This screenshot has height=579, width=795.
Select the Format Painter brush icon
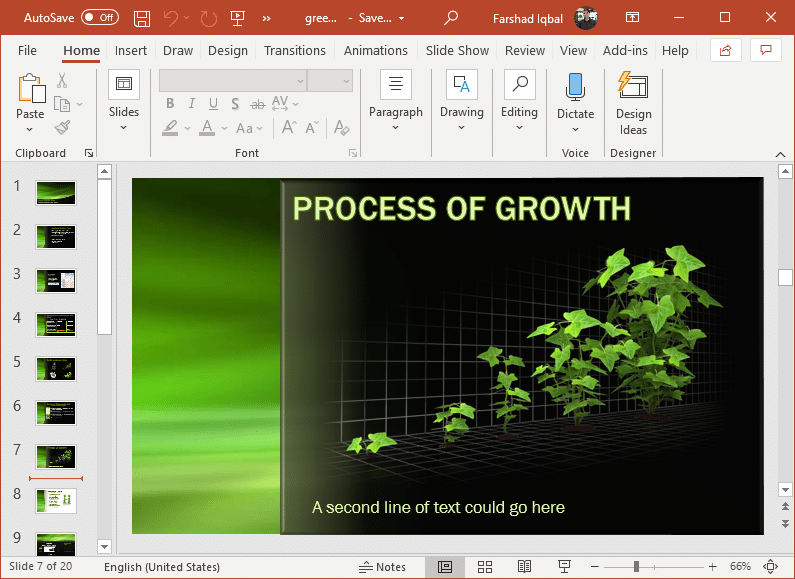pyautogui.click(x=62, y=127)
